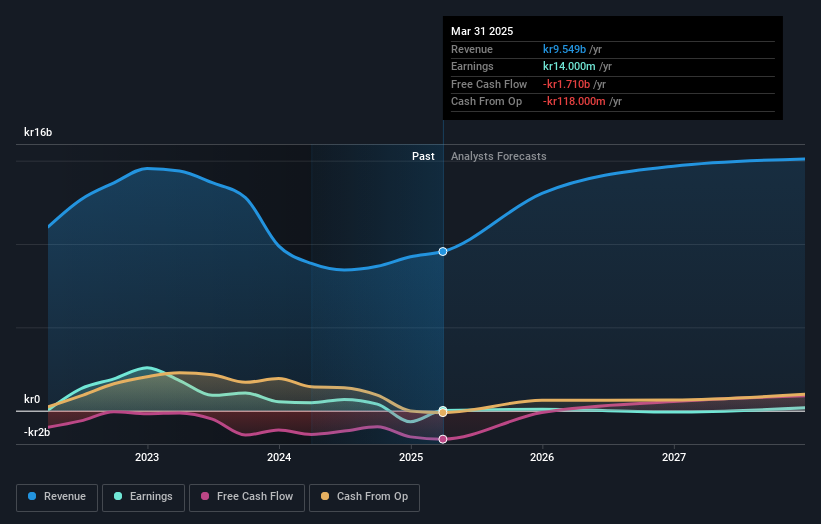Click the Mar 31 2025 tooltip date

click(x=482, y=31)
